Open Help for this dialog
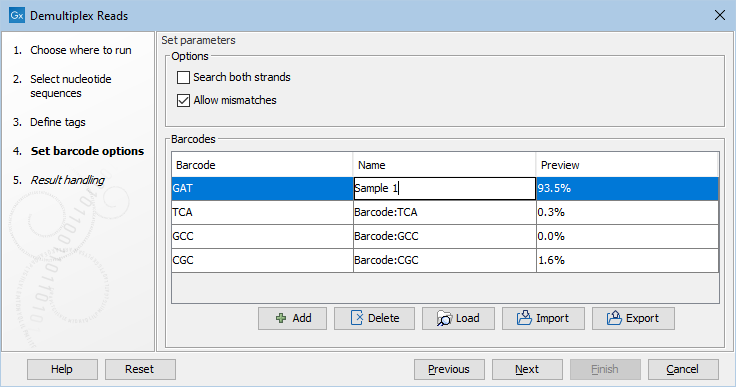This screenshot has height=387, width=736. pyautogui.click(x=62, y=370)
